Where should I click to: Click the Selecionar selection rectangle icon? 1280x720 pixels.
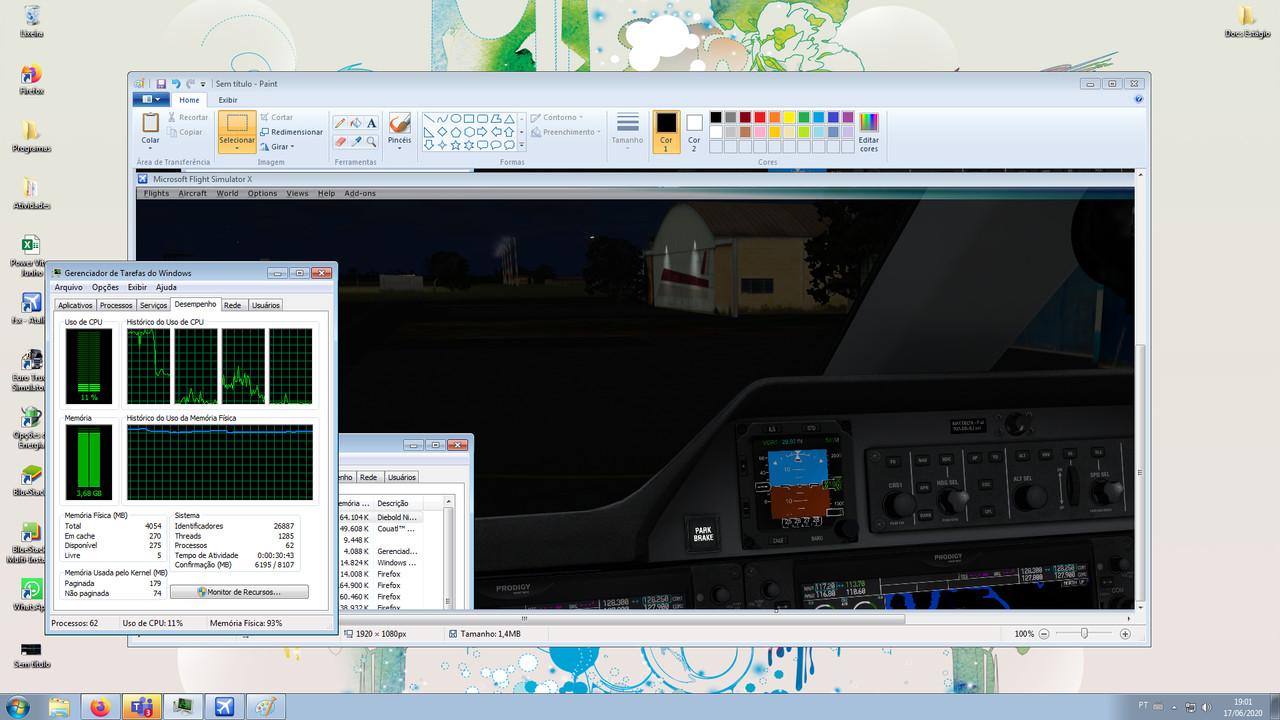(237, 124)
